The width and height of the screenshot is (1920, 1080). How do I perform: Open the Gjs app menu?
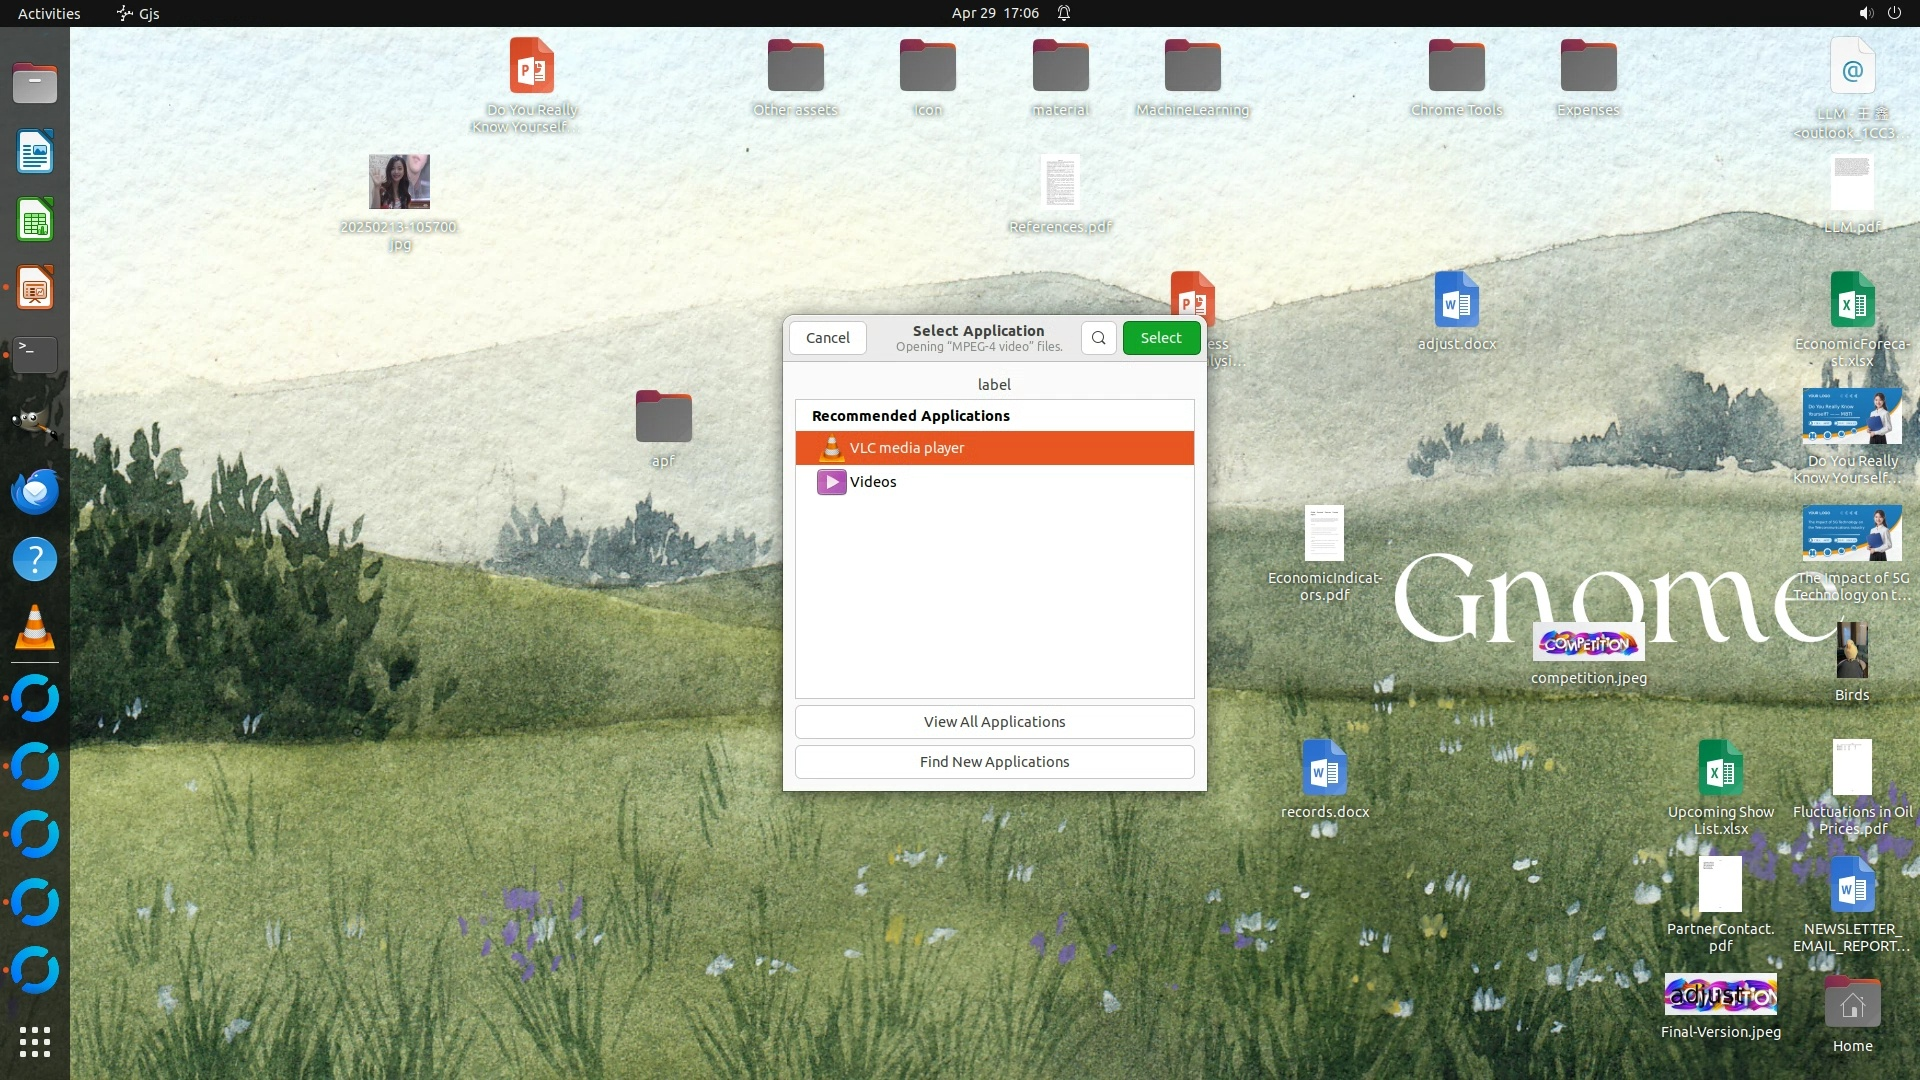139,13
